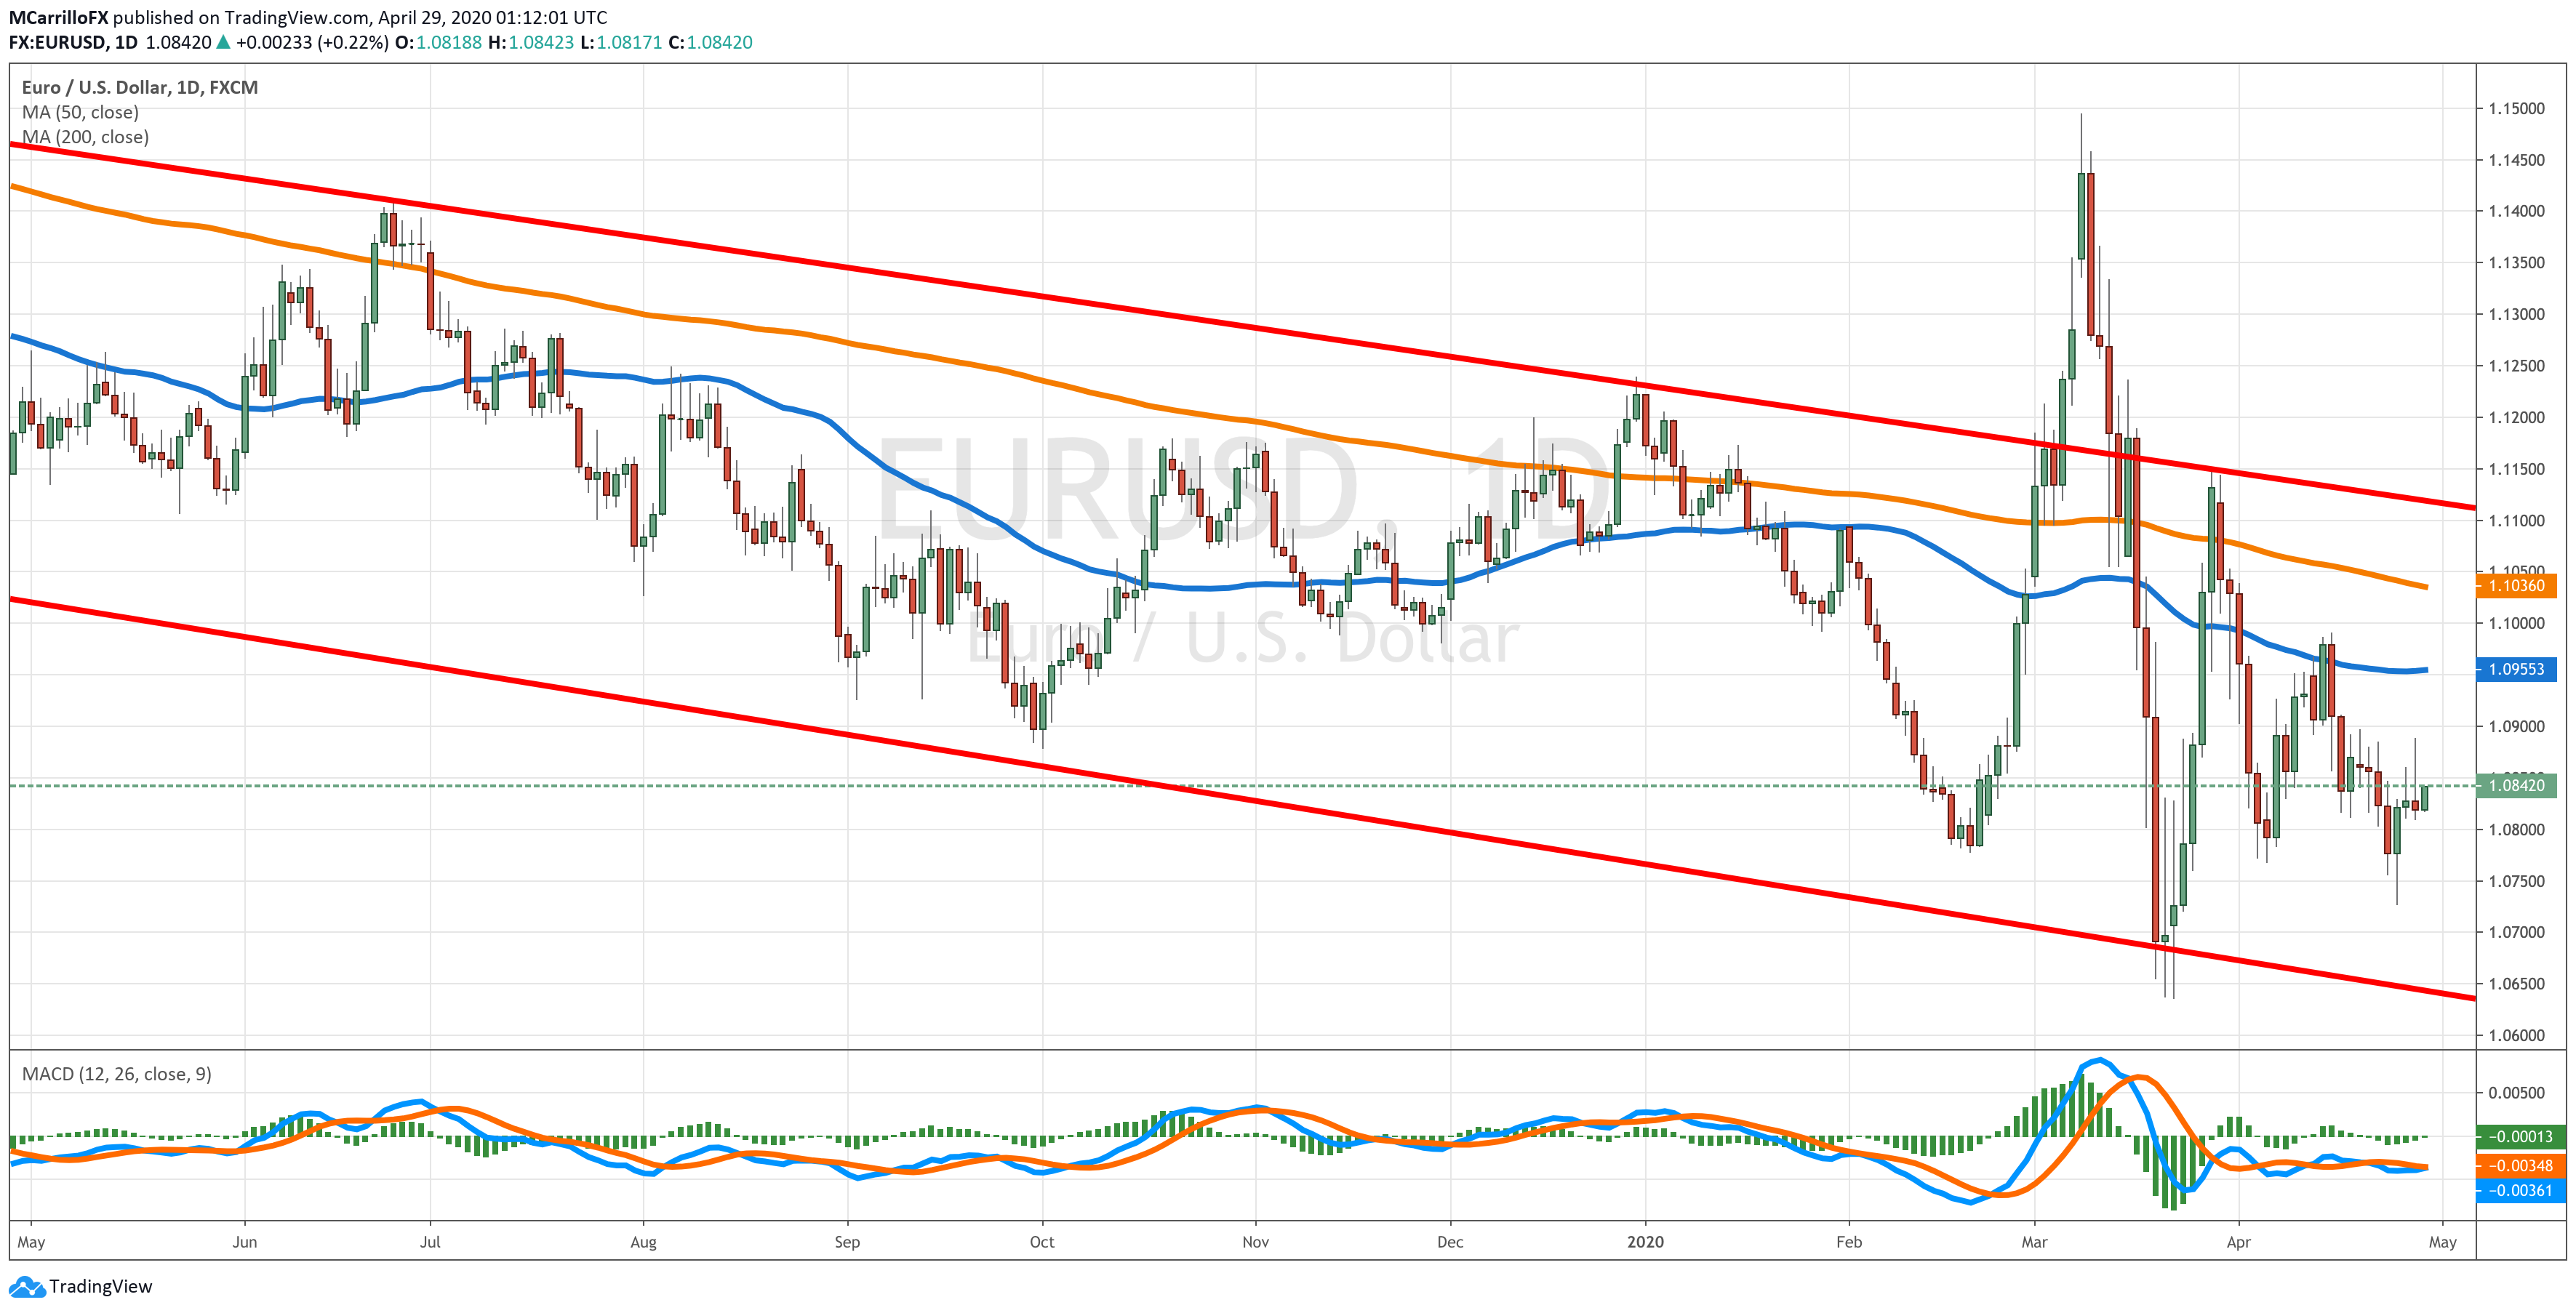Viewport: 2576px width, 1313px height.
Task: Click the 1.06000 price axis label
Action: (x=2517, y=1035)
